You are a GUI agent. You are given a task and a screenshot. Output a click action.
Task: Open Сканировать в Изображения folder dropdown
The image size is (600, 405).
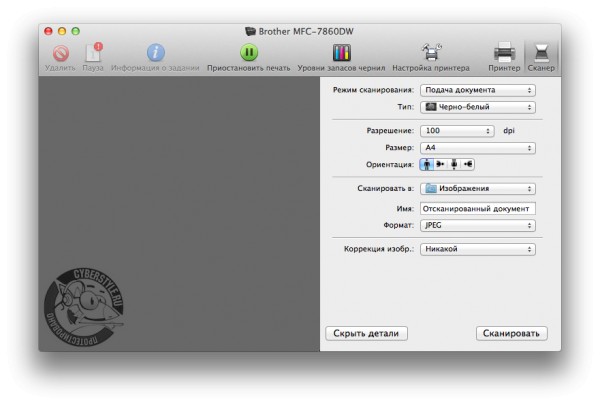pyautogui.click(x=478, y=189)
